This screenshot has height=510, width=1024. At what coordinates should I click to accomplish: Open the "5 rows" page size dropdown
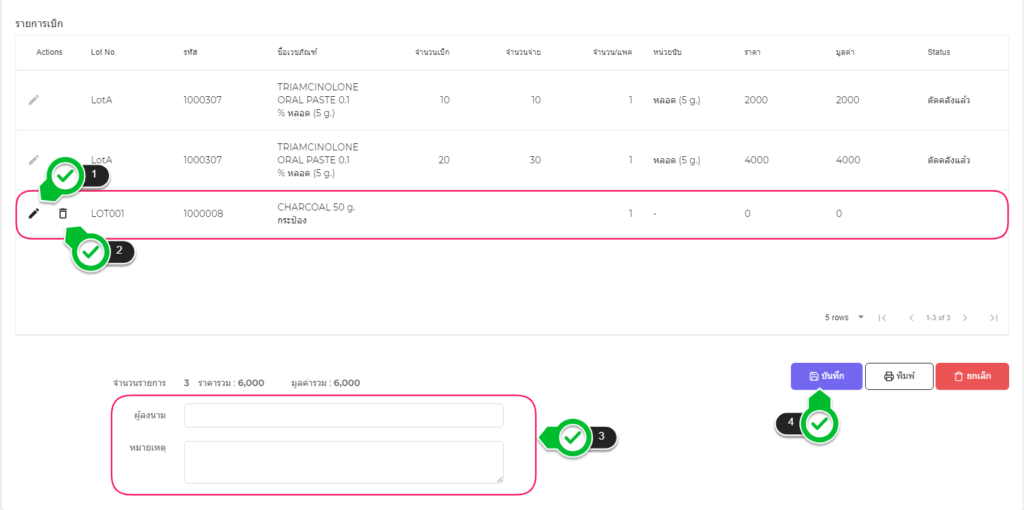pos(844,318)
